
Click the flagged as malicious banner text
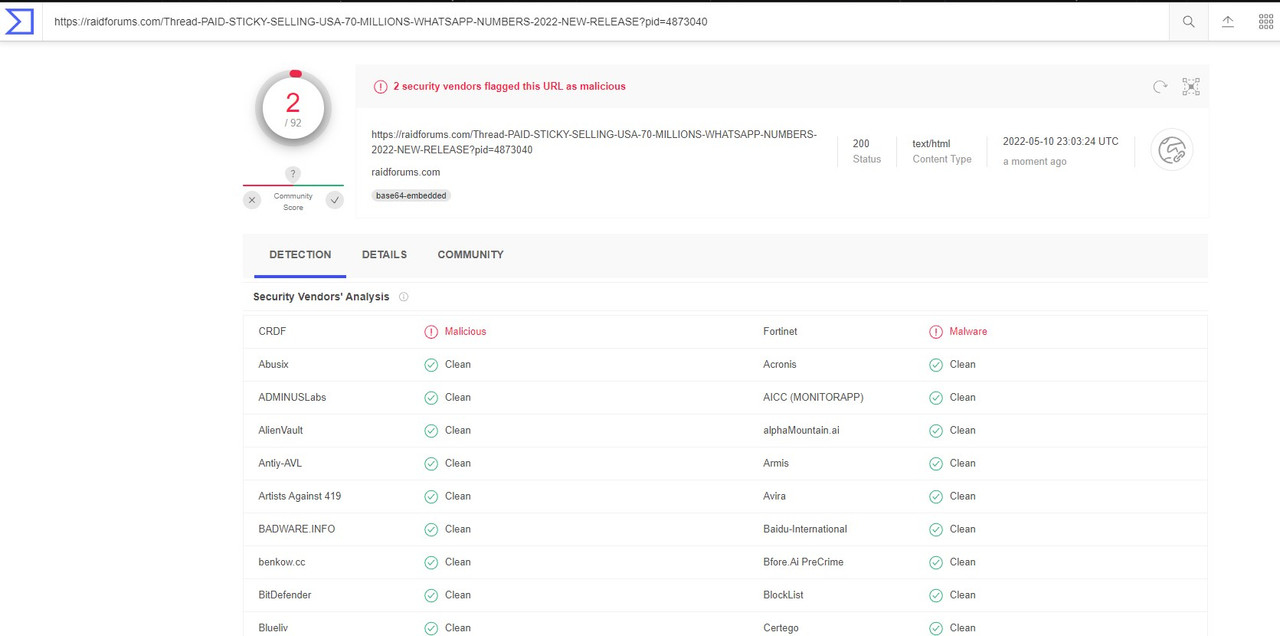[x=509, y=87]
